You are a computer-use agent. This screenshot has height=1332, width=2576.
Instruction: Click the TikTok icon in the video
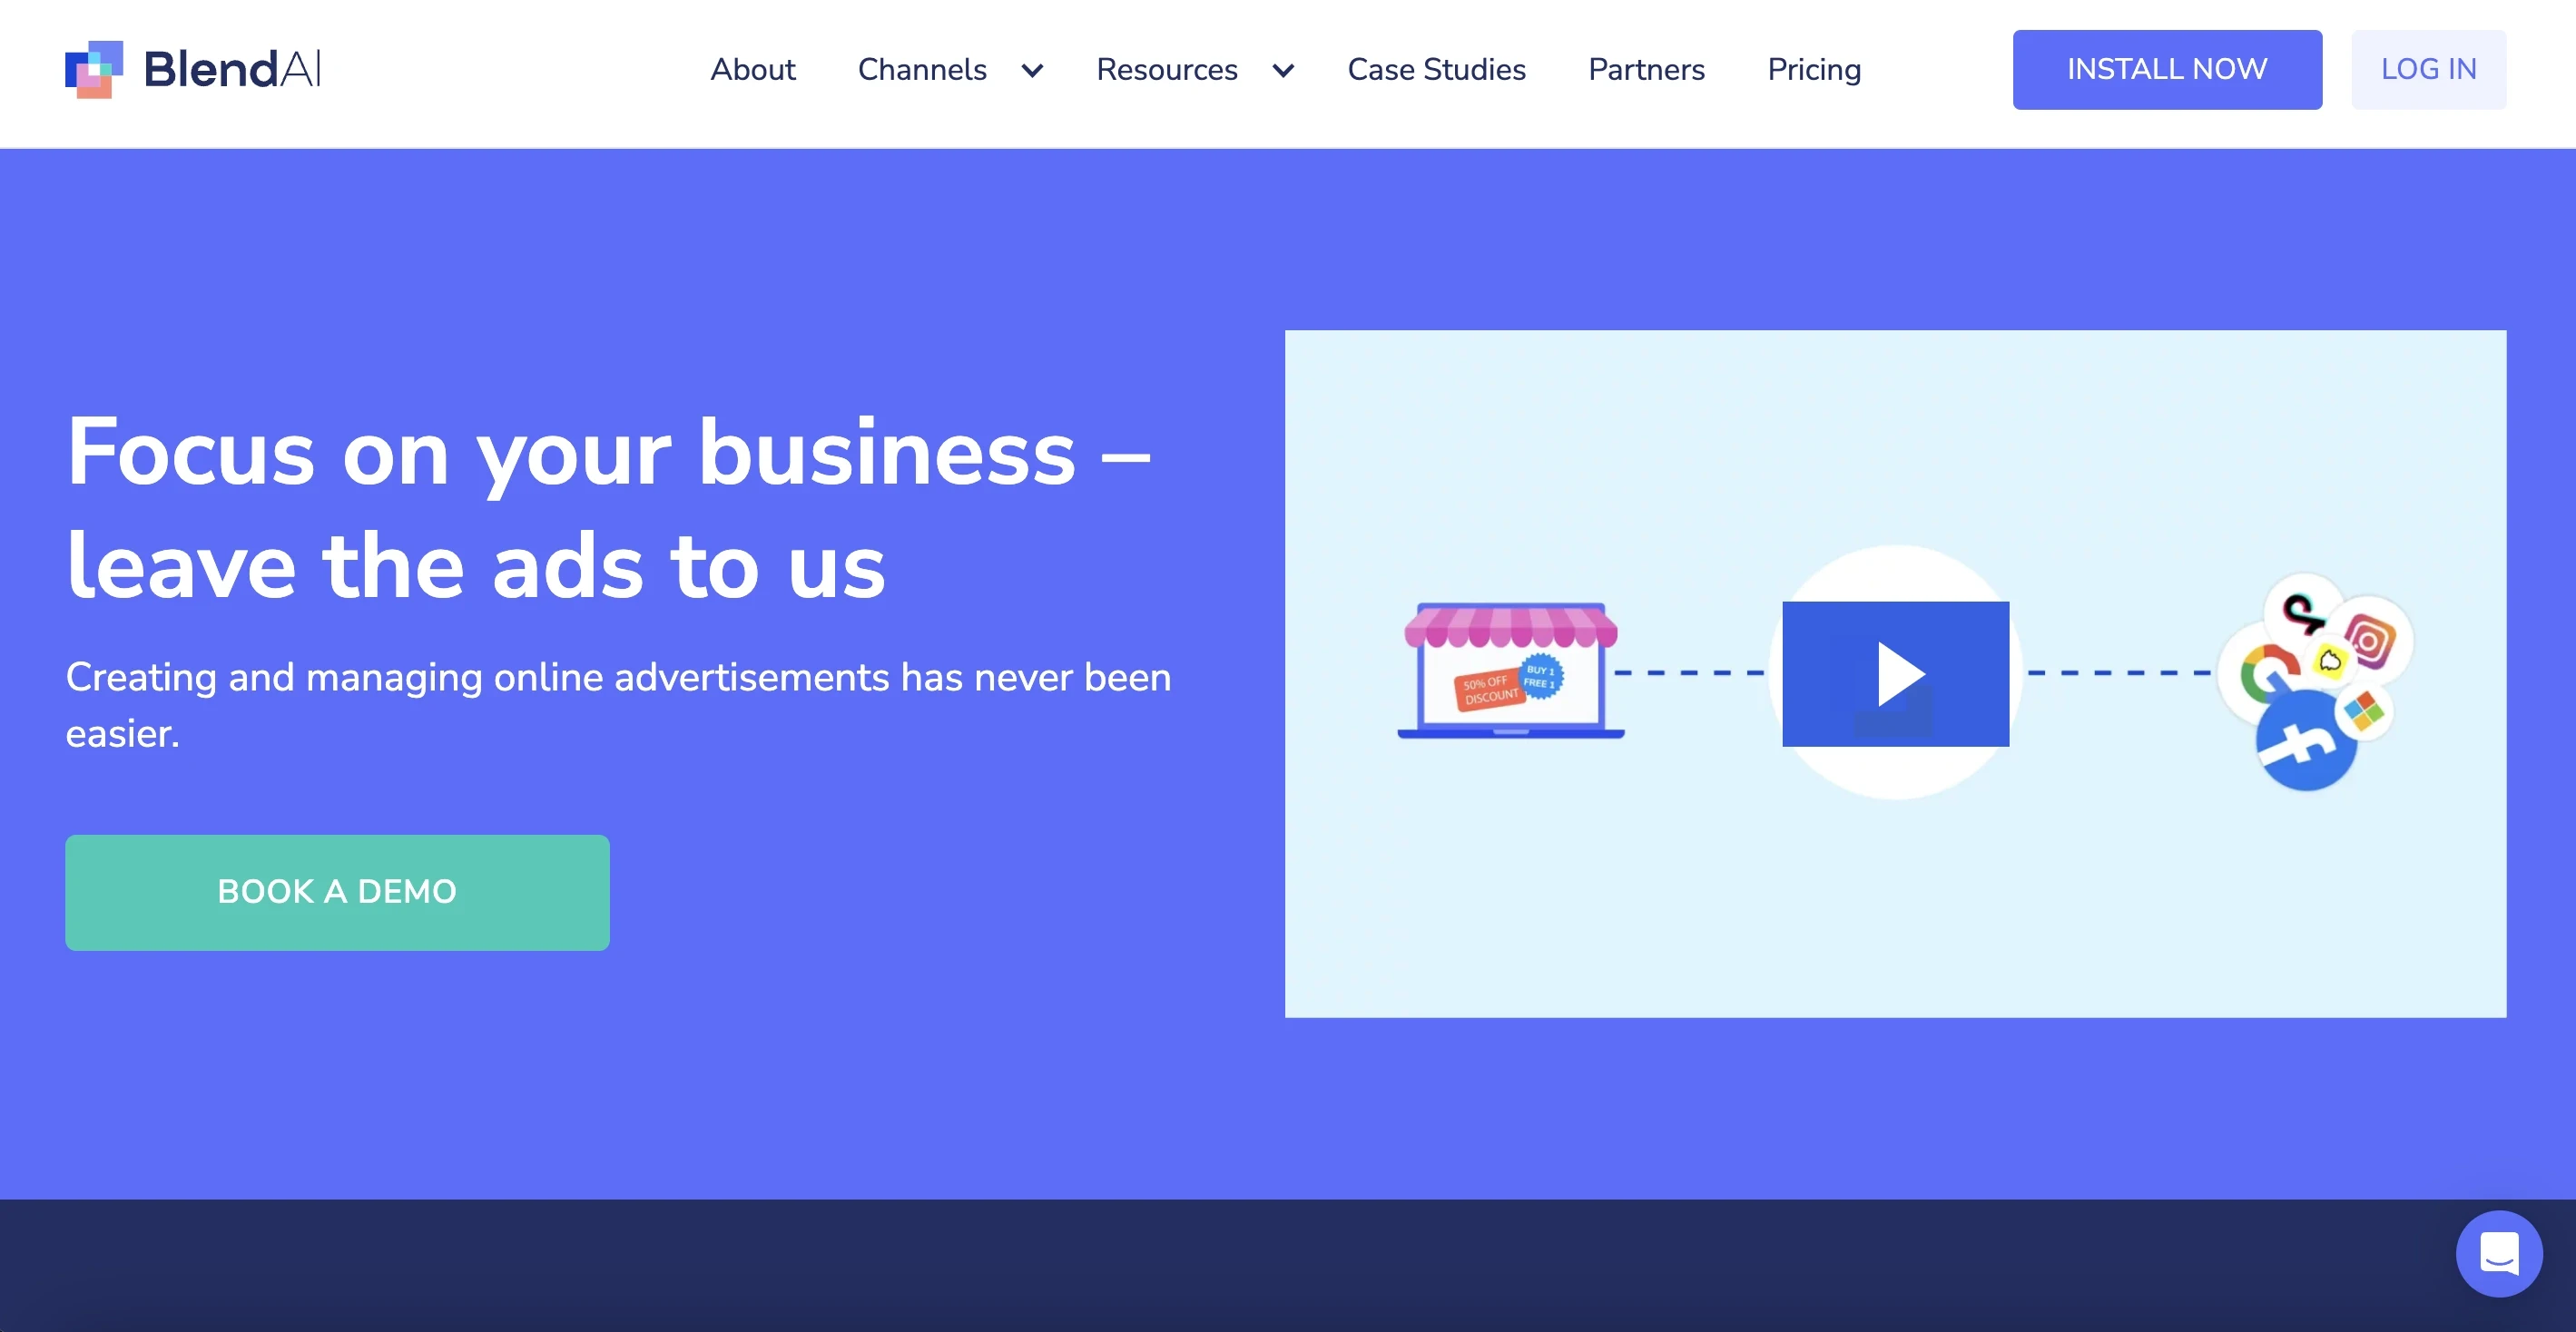click(2303, 612)
